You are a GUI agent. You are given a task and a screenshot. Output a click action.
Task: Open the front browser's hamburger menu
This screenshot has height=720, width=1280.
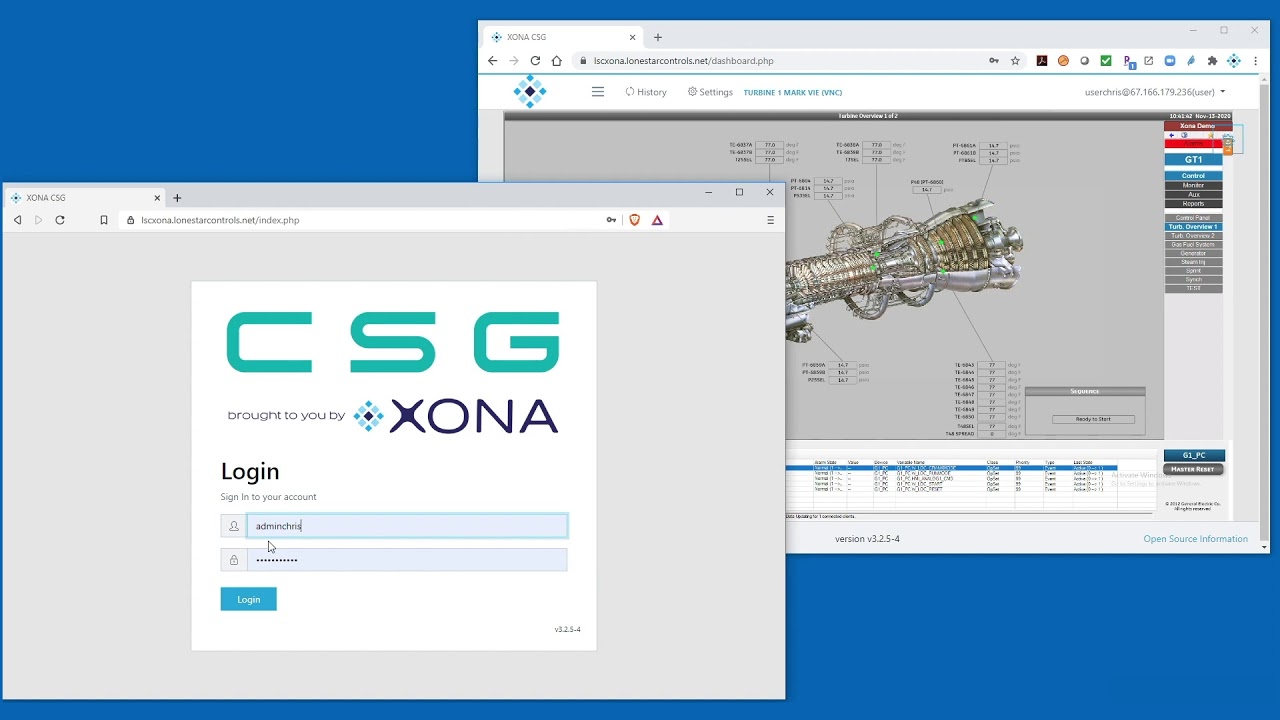click(770, 220)
